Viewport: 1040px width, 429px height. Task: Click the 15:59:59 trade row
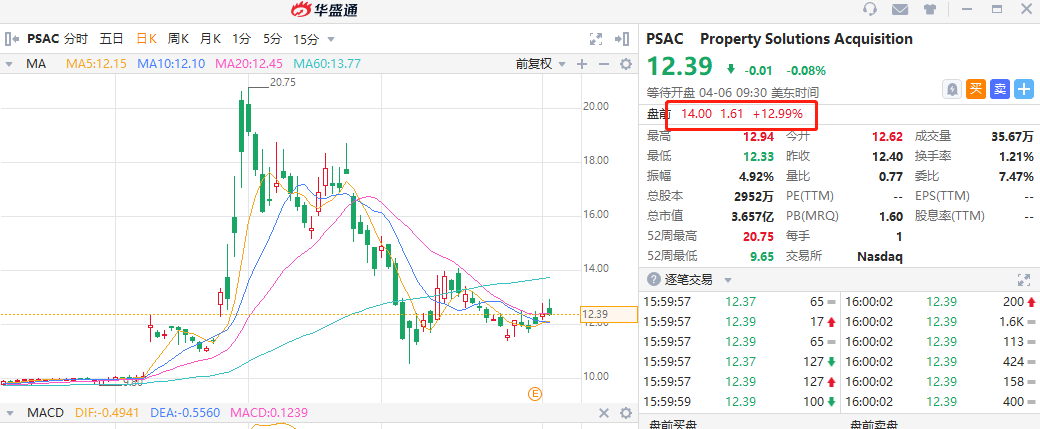(x=740, y=402)
